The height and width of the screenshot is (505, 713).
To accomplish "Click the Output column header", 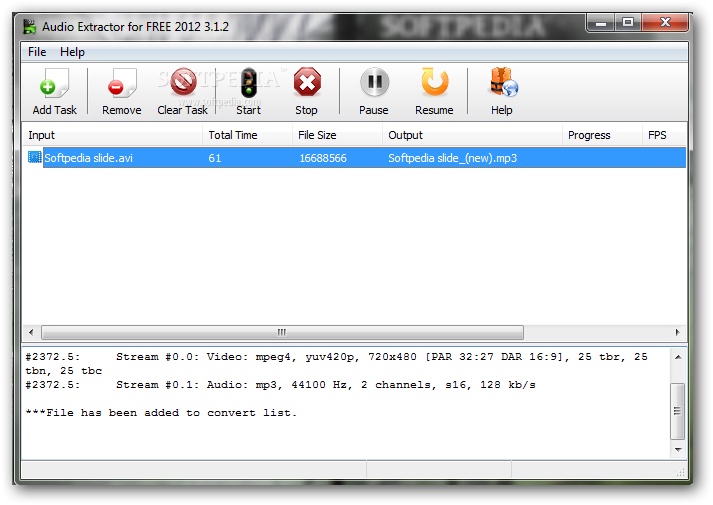I will [x=472, y=135].
